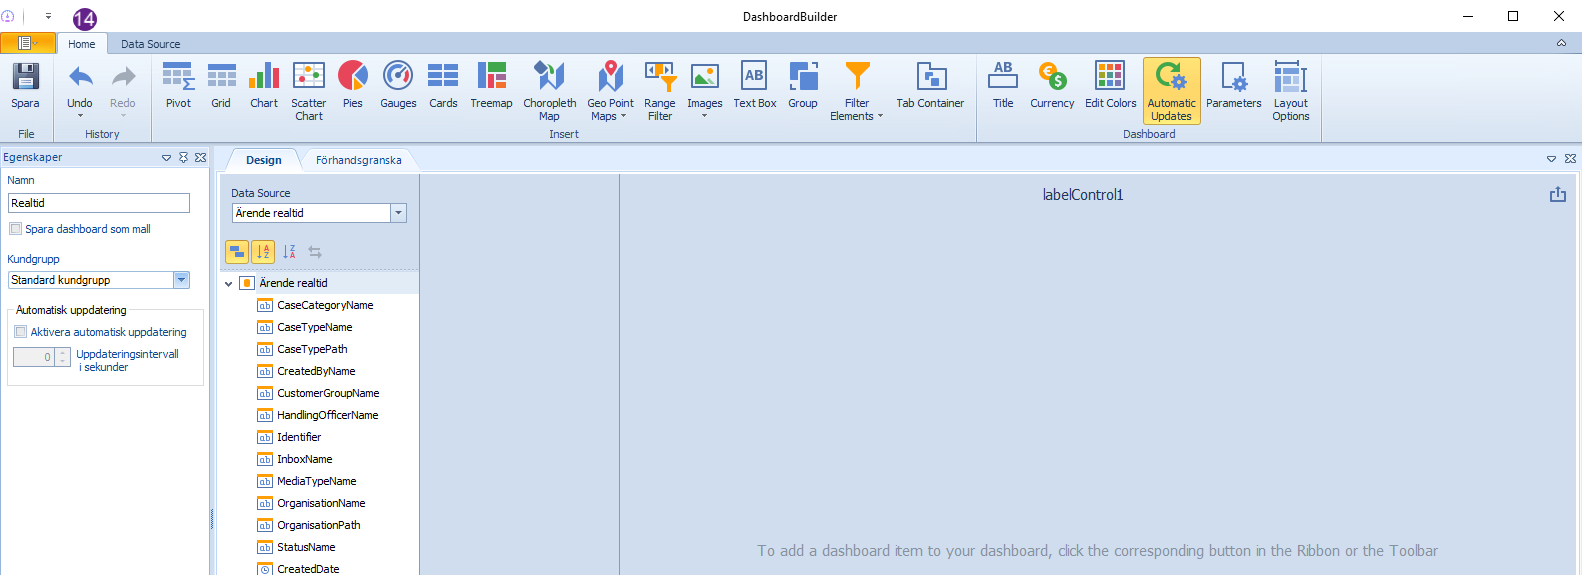
Task: Insert a Gauges item
Action: click(398, 86)
